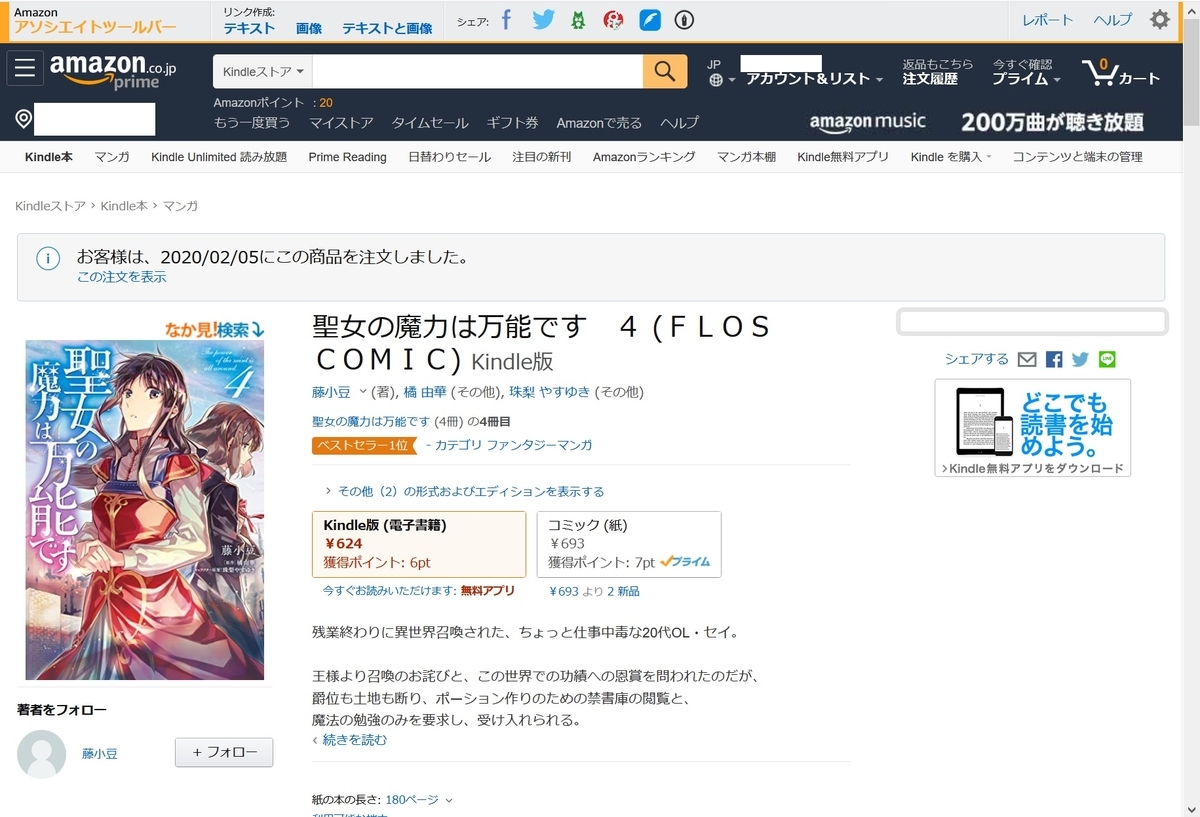Click the フォロー author button
The image size is (1200, 817).
pyautogui.click(x=224, y=752)
